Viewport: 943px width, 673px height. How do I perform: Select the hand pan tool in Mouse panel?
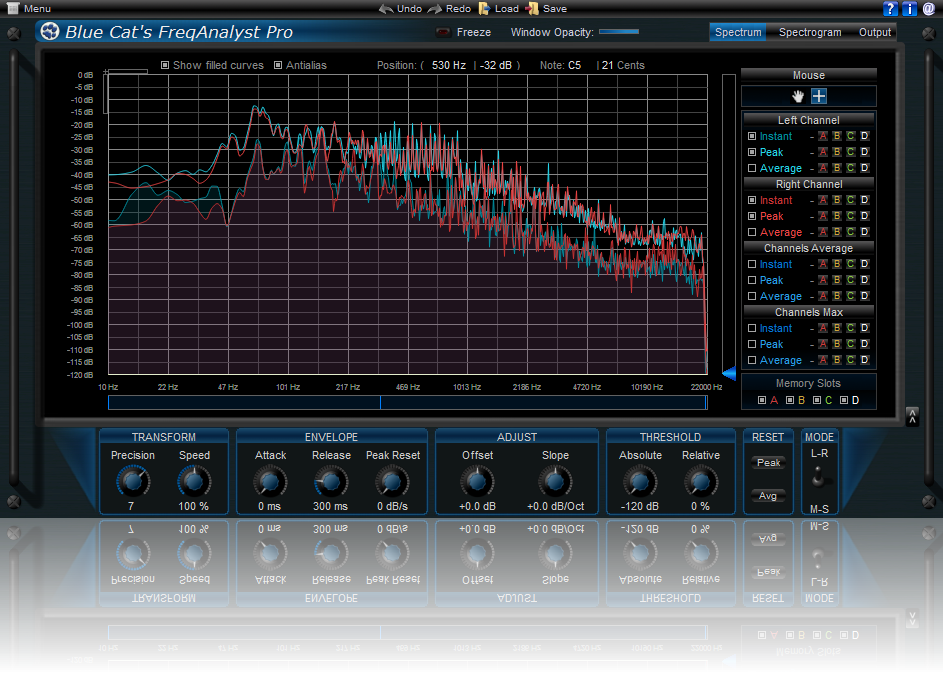[798, 96]
